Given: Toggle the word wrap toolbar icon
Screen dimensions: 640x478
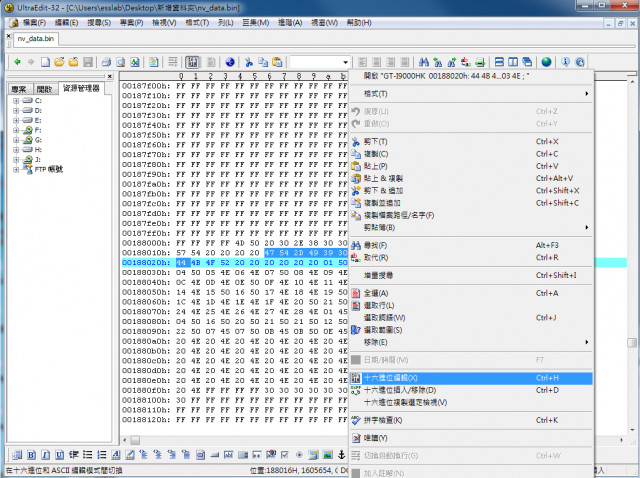Looking at the screenshot, I should click(173, 62).
